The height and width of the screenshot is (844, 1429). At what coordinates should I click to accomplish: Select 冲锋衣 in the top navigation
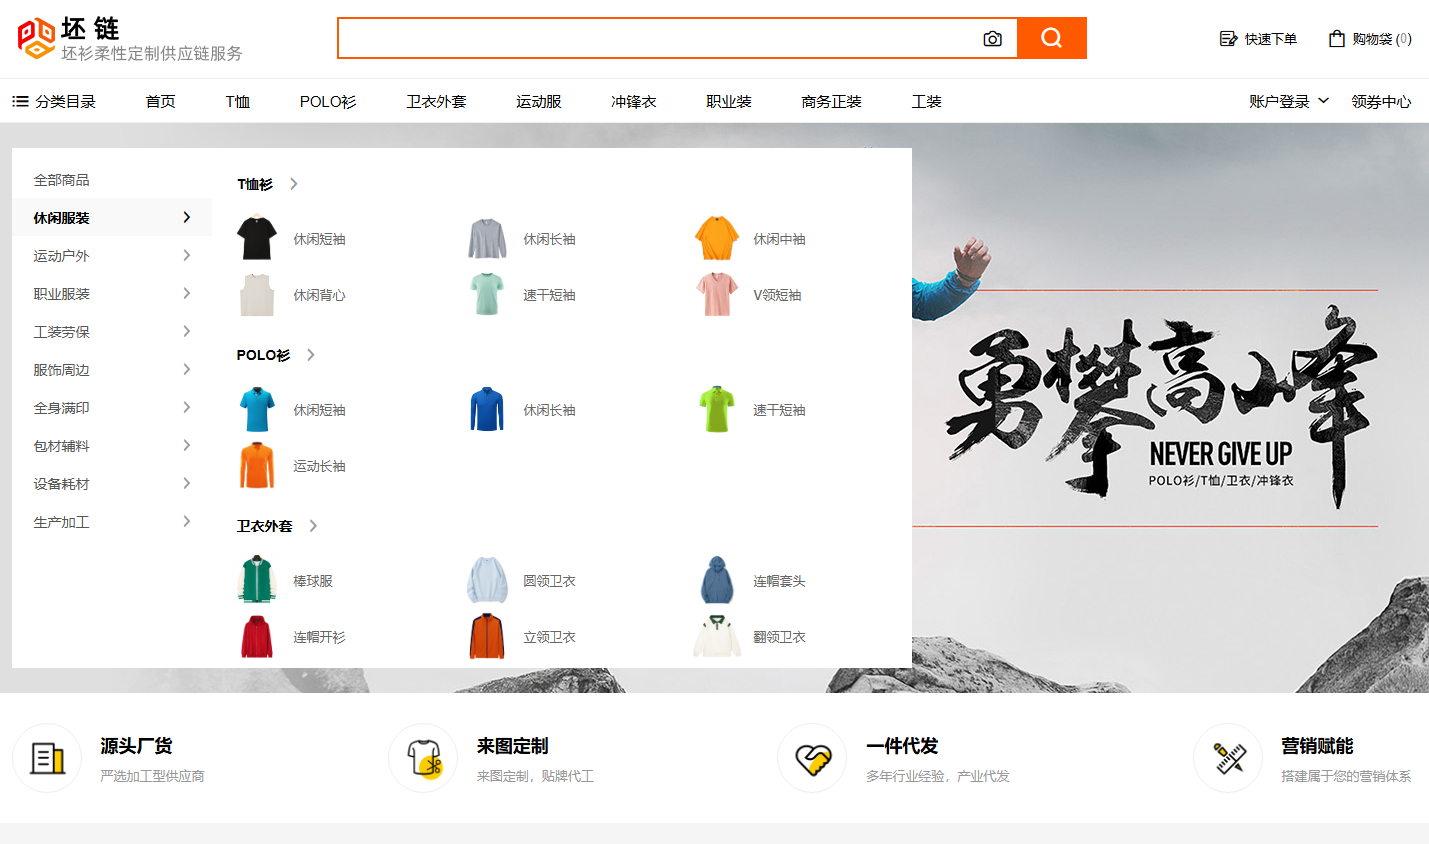click(x=632, y=100)
